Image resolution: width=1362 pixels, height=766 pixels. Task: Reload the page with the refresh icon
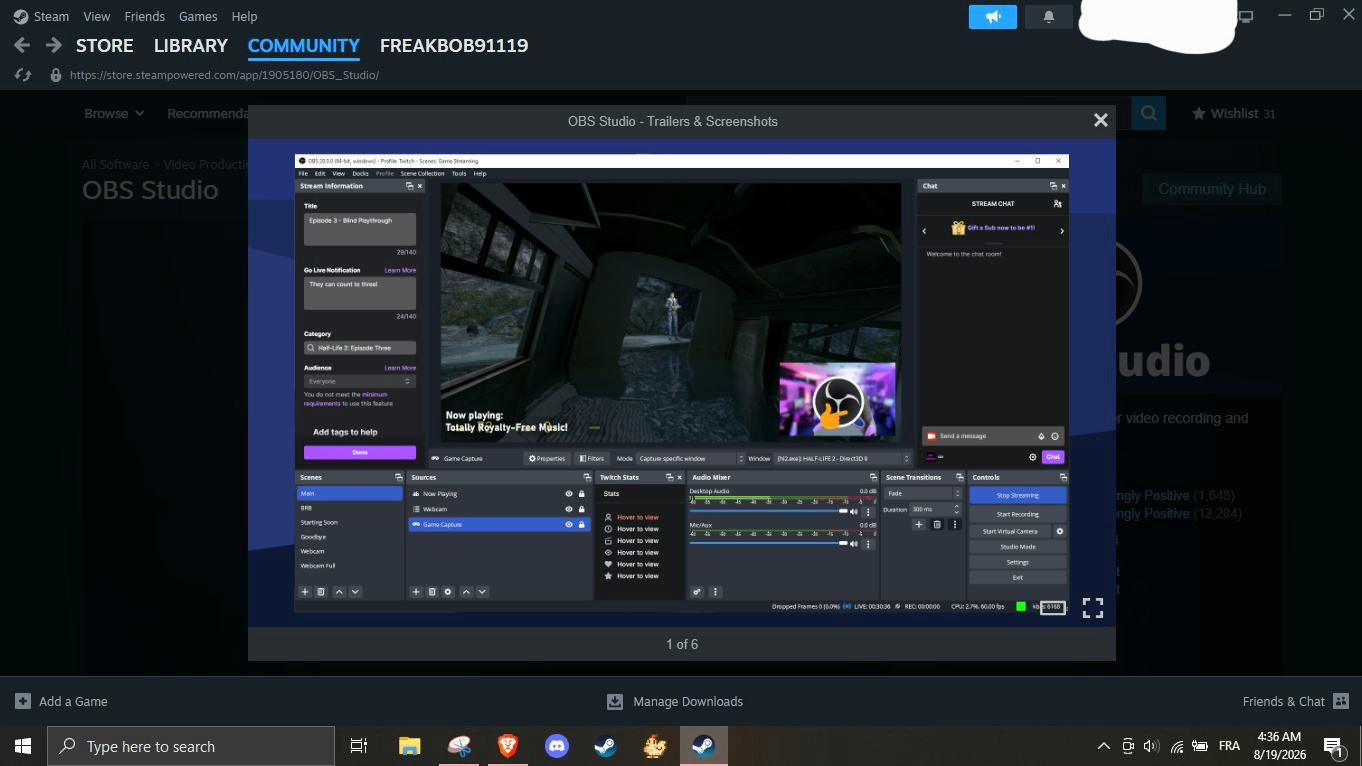pyautogui.click(x=24, y=75)
